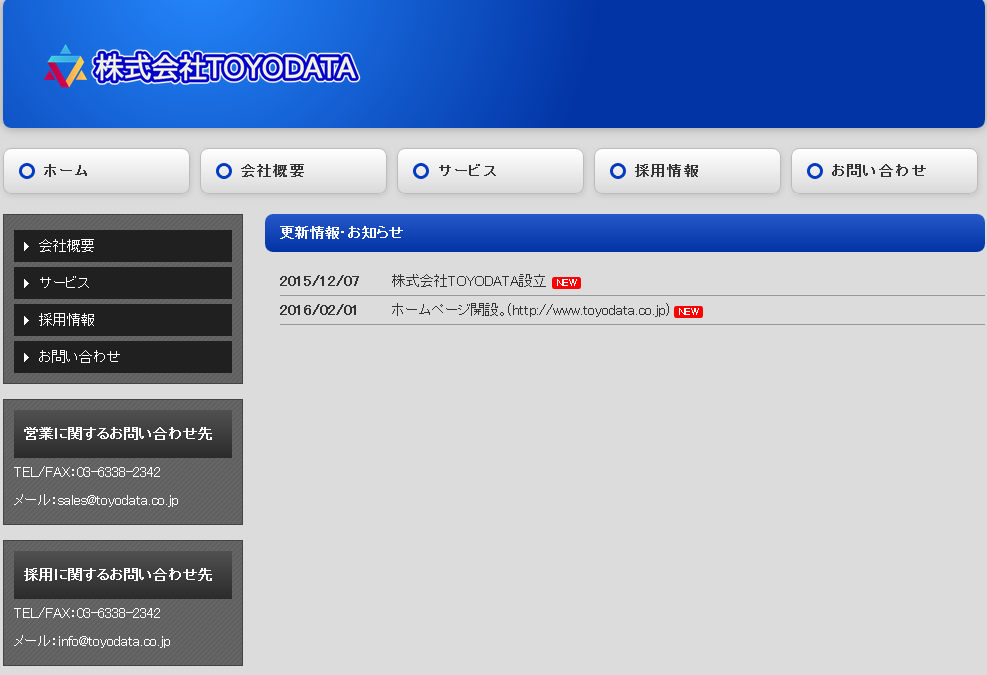This screenshot has width=987, height=675.
Task: Click the circle icon beside top 採用情報
Action: click(618, 171)
